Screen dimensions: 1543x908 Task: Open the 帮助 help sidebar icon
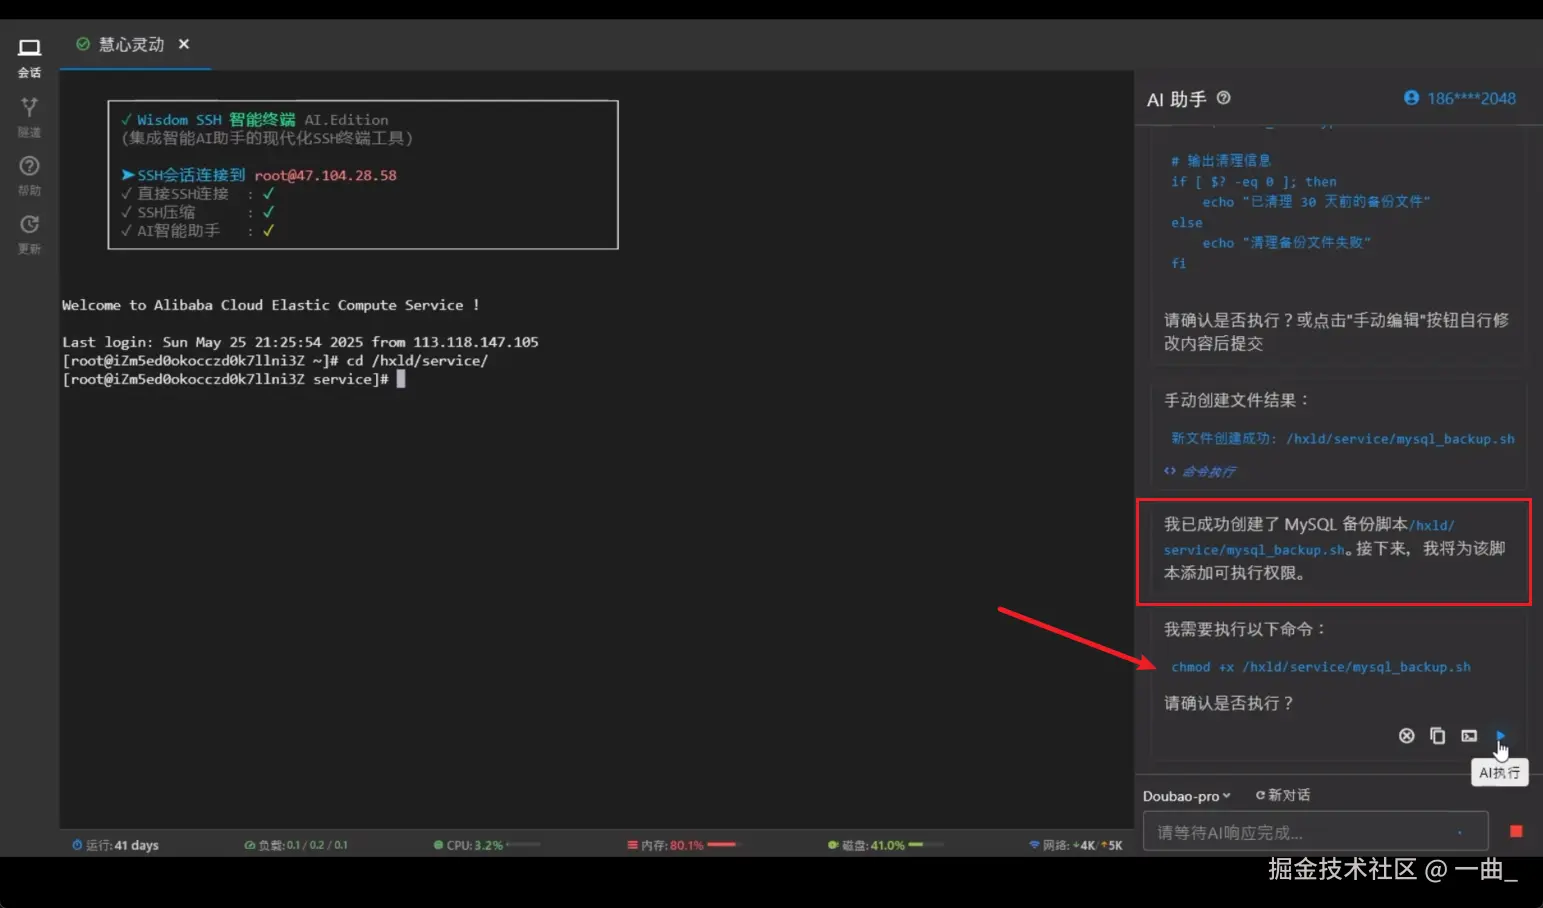[29, 176]
